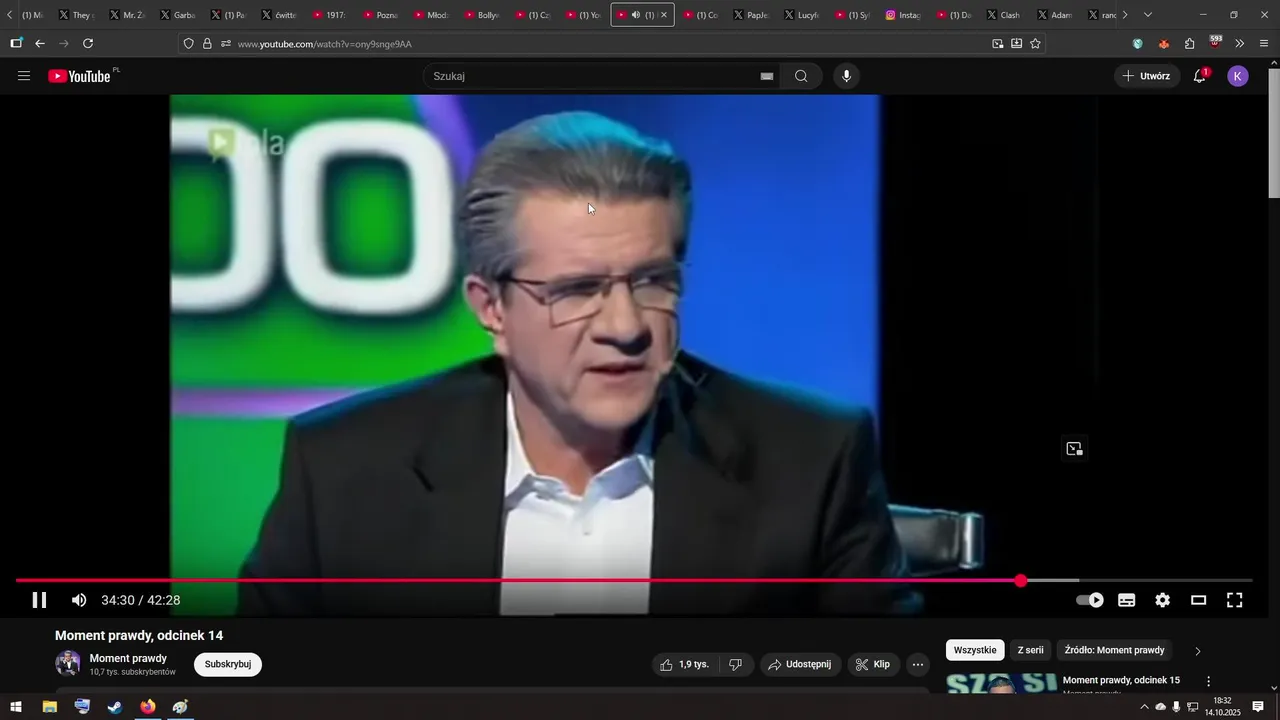Switch to the Clash tab
The width and height of the screenshot is (1280, 720).
pos(1004,15)
